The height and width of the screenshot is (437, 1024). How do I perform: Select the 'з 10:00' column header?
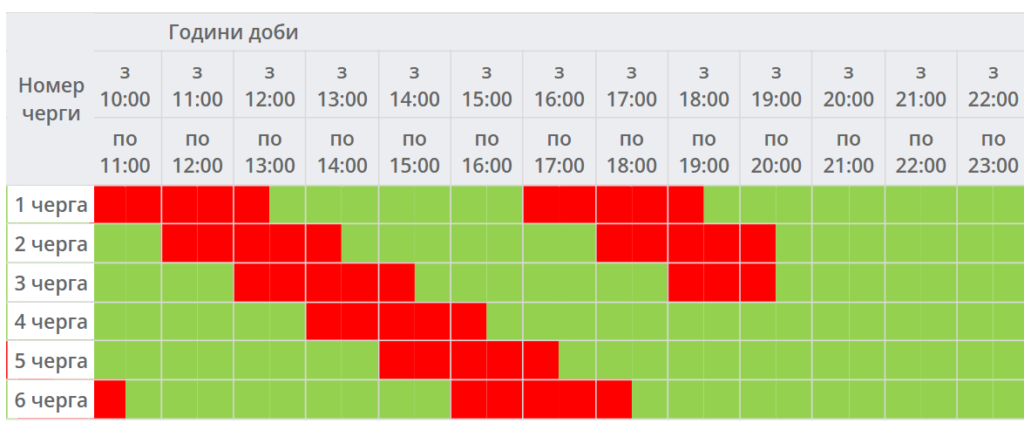click(x=125, y=86)
